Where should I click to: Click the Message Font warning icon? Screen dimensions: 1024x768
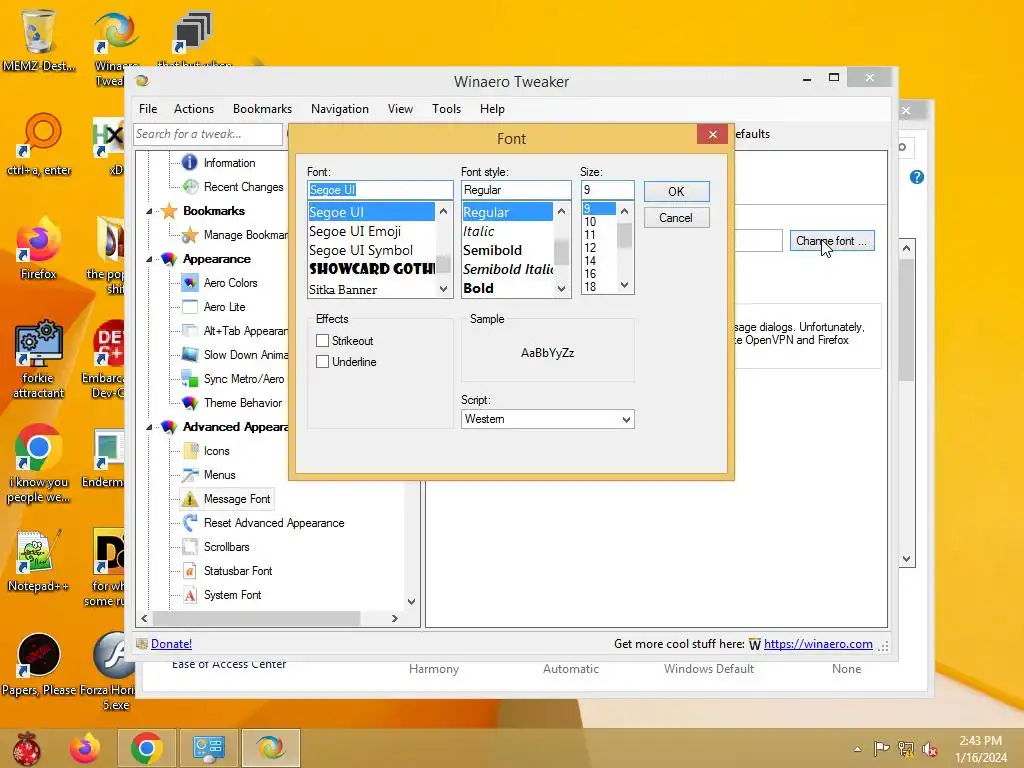point(190,499)
